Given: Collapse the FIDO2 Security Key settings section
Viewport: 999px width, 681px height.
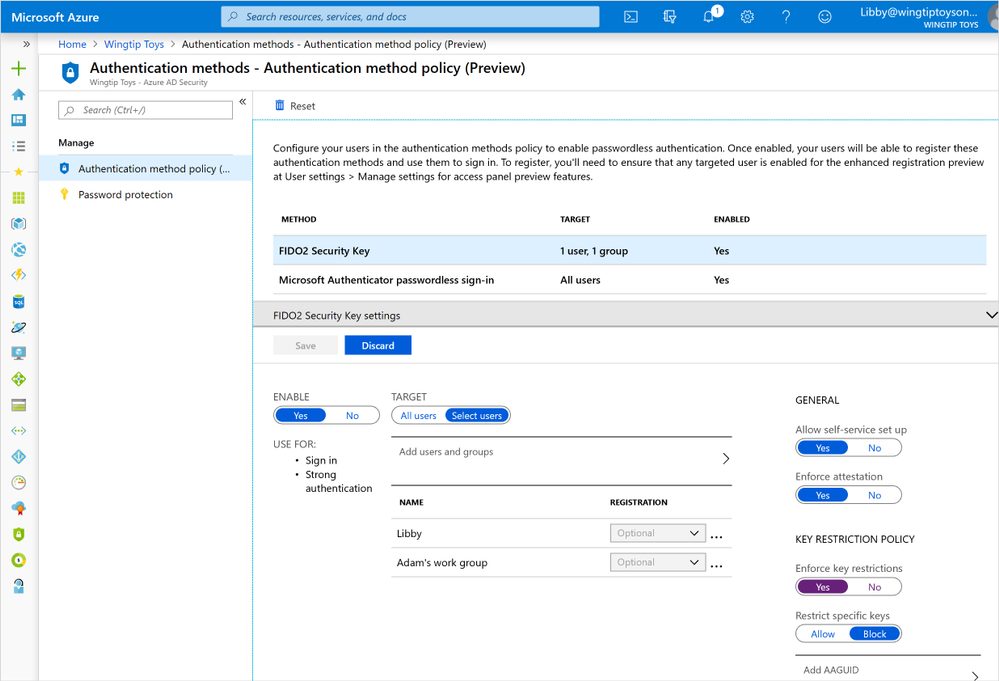Looking at the screenshot, I should (989, 313).
